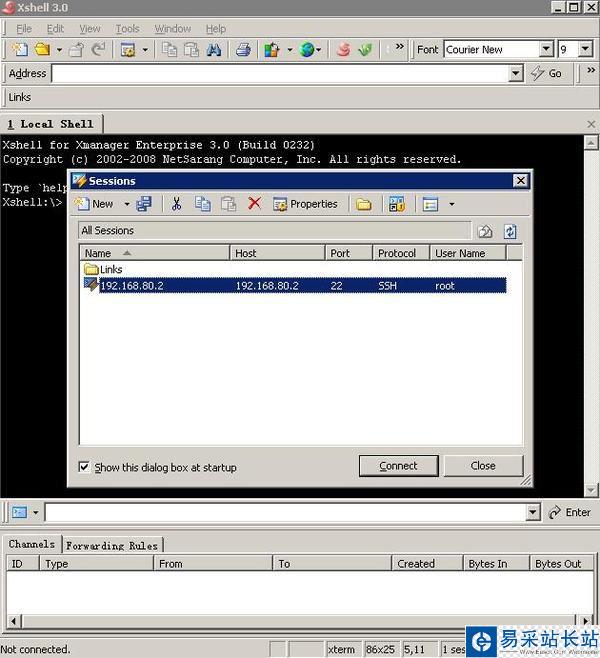Click the disconnect icon in main toolbar
Screen dimensions: 600x658
coord(77,50)
